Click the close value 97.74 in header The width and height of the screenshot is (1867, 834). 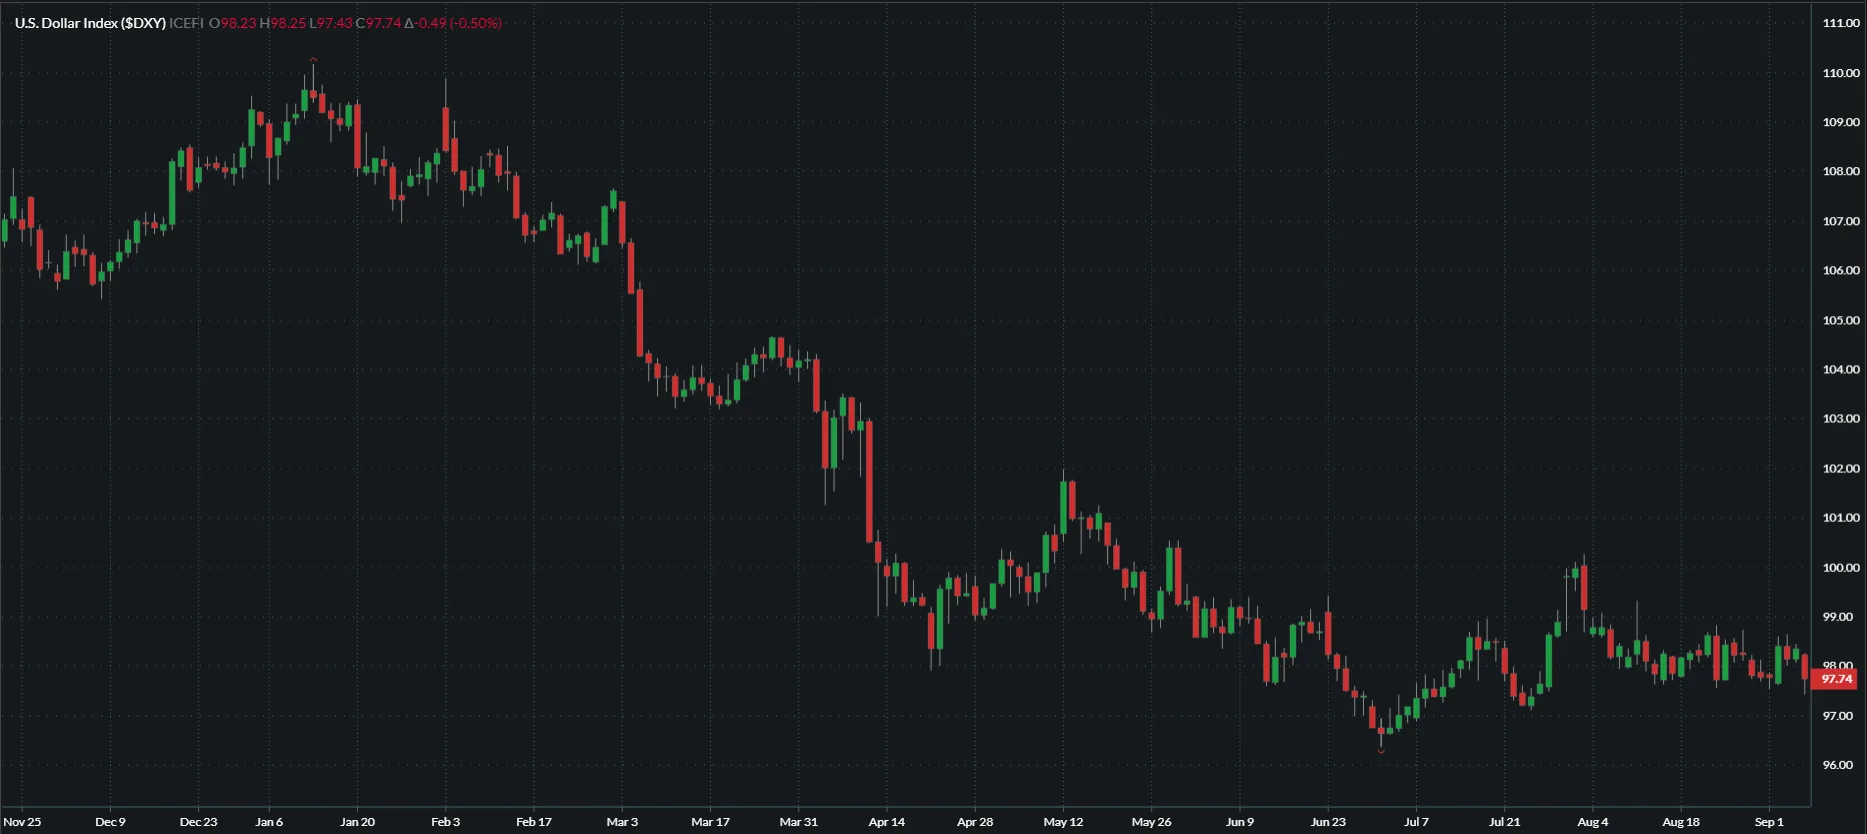pos(383,23)
